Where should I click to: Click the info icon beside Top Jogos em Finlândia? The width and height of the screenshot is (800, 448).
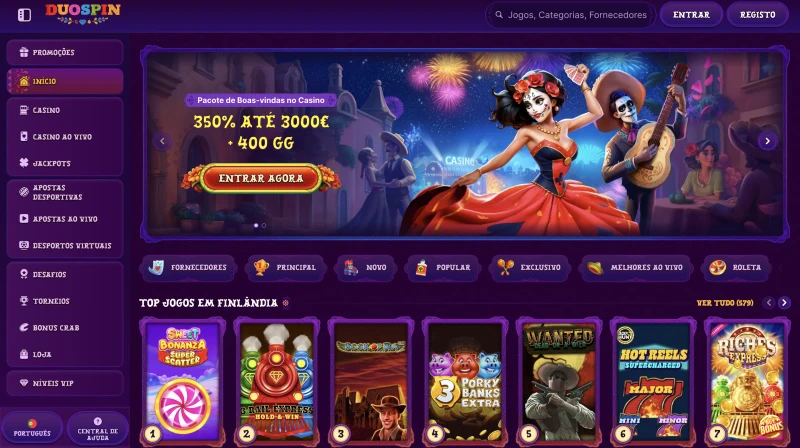pyautogui.click(x=286, y=303)
